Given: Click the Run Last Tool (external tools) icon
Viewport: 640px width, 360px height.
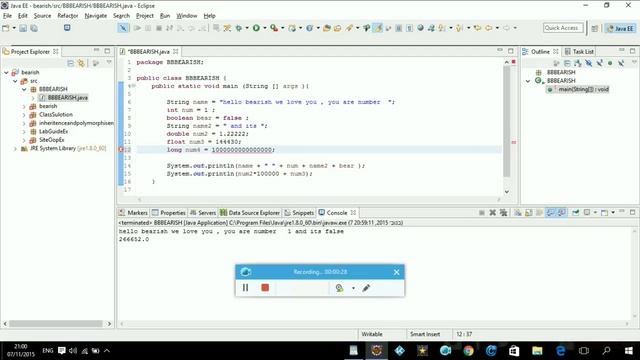Looking at the screenshot, I should coord(274,28).
